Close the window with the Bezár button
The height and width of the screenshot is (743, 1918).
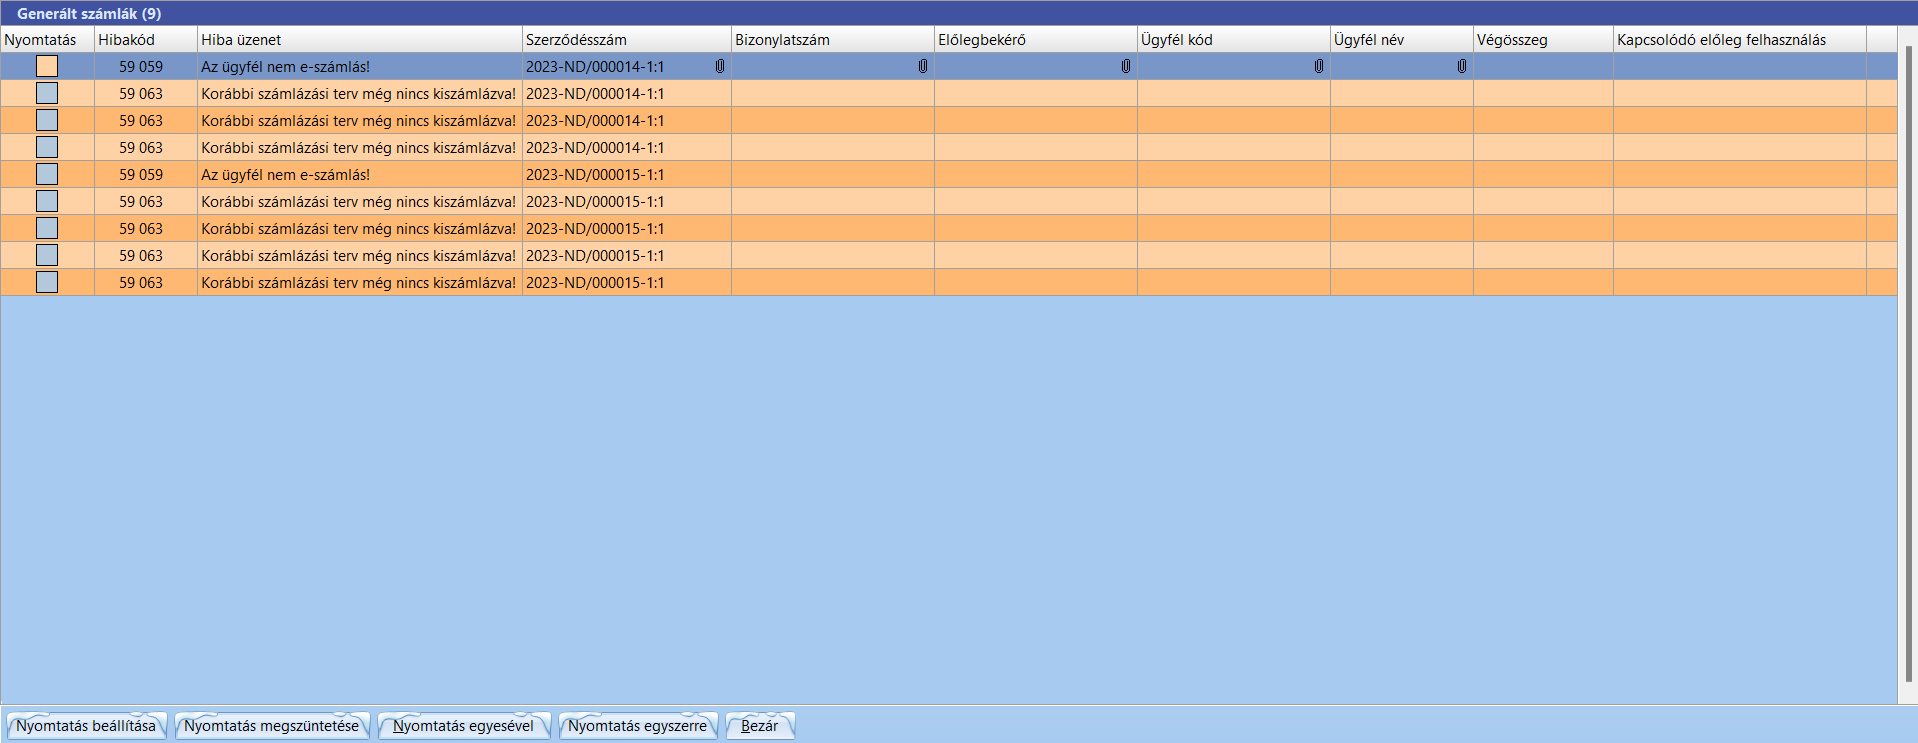[760, 726]
